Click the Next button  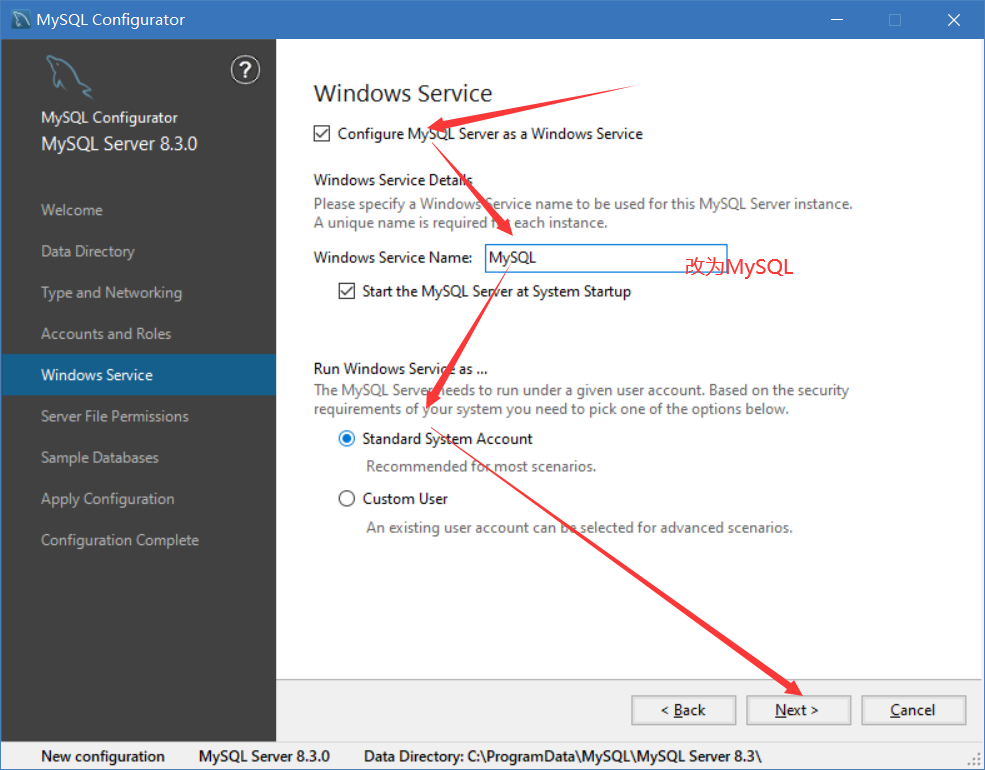(798, 710)
